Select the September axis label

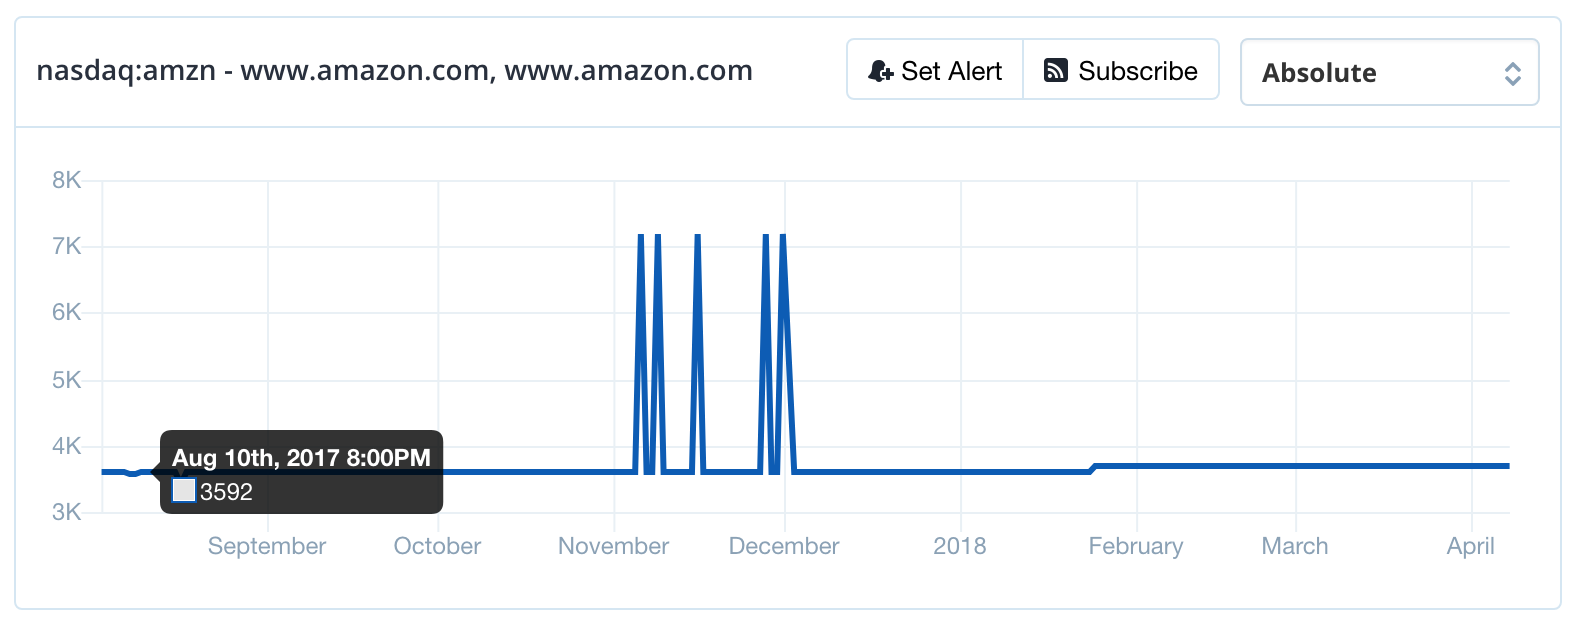[x=266, y=546]
